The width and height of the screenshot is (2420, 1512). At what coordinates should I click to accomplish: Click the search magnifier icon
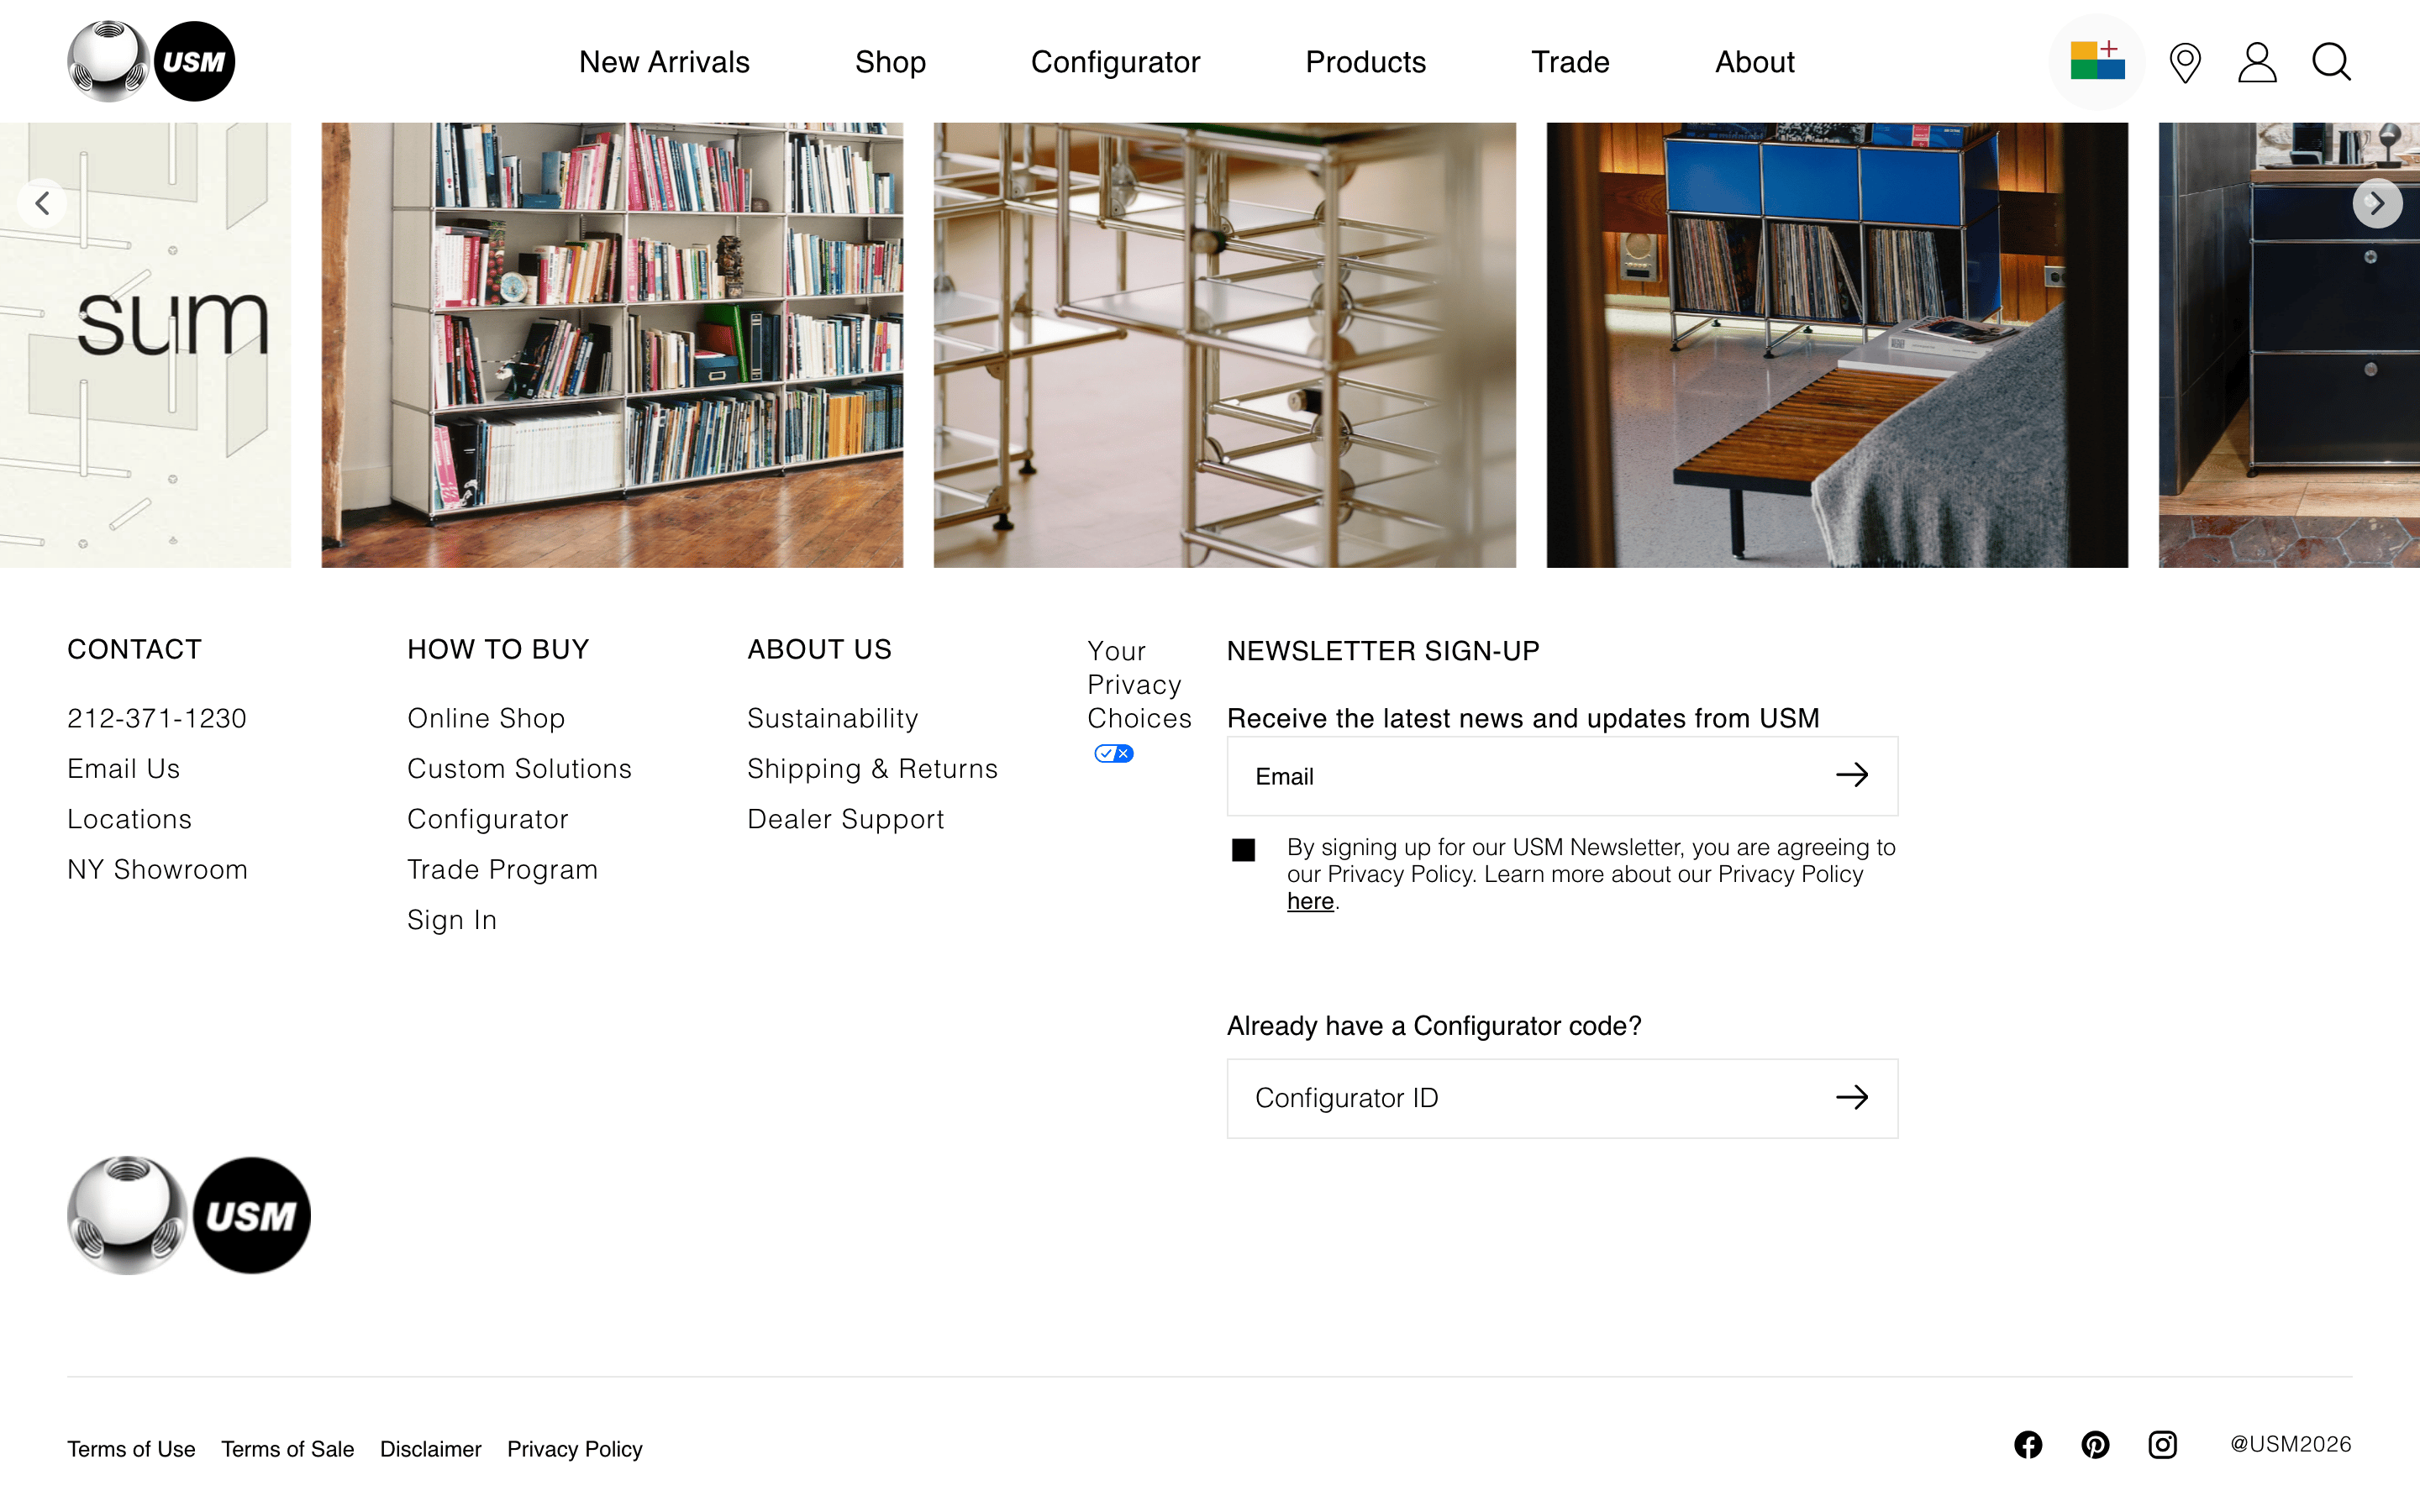2331,62
